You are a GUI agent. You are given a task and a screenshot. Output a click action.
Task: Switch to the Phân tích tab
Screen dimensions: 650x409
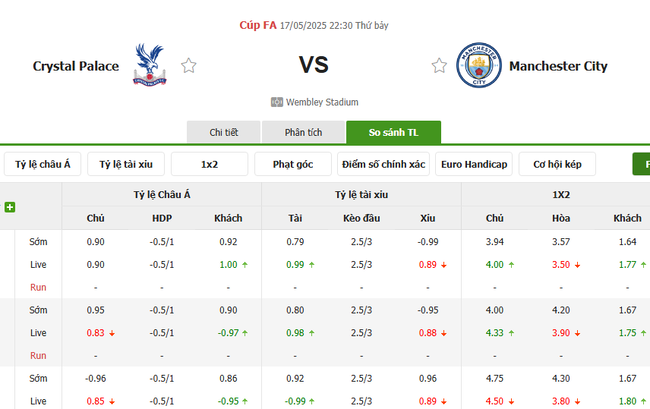tap(303, 133)
